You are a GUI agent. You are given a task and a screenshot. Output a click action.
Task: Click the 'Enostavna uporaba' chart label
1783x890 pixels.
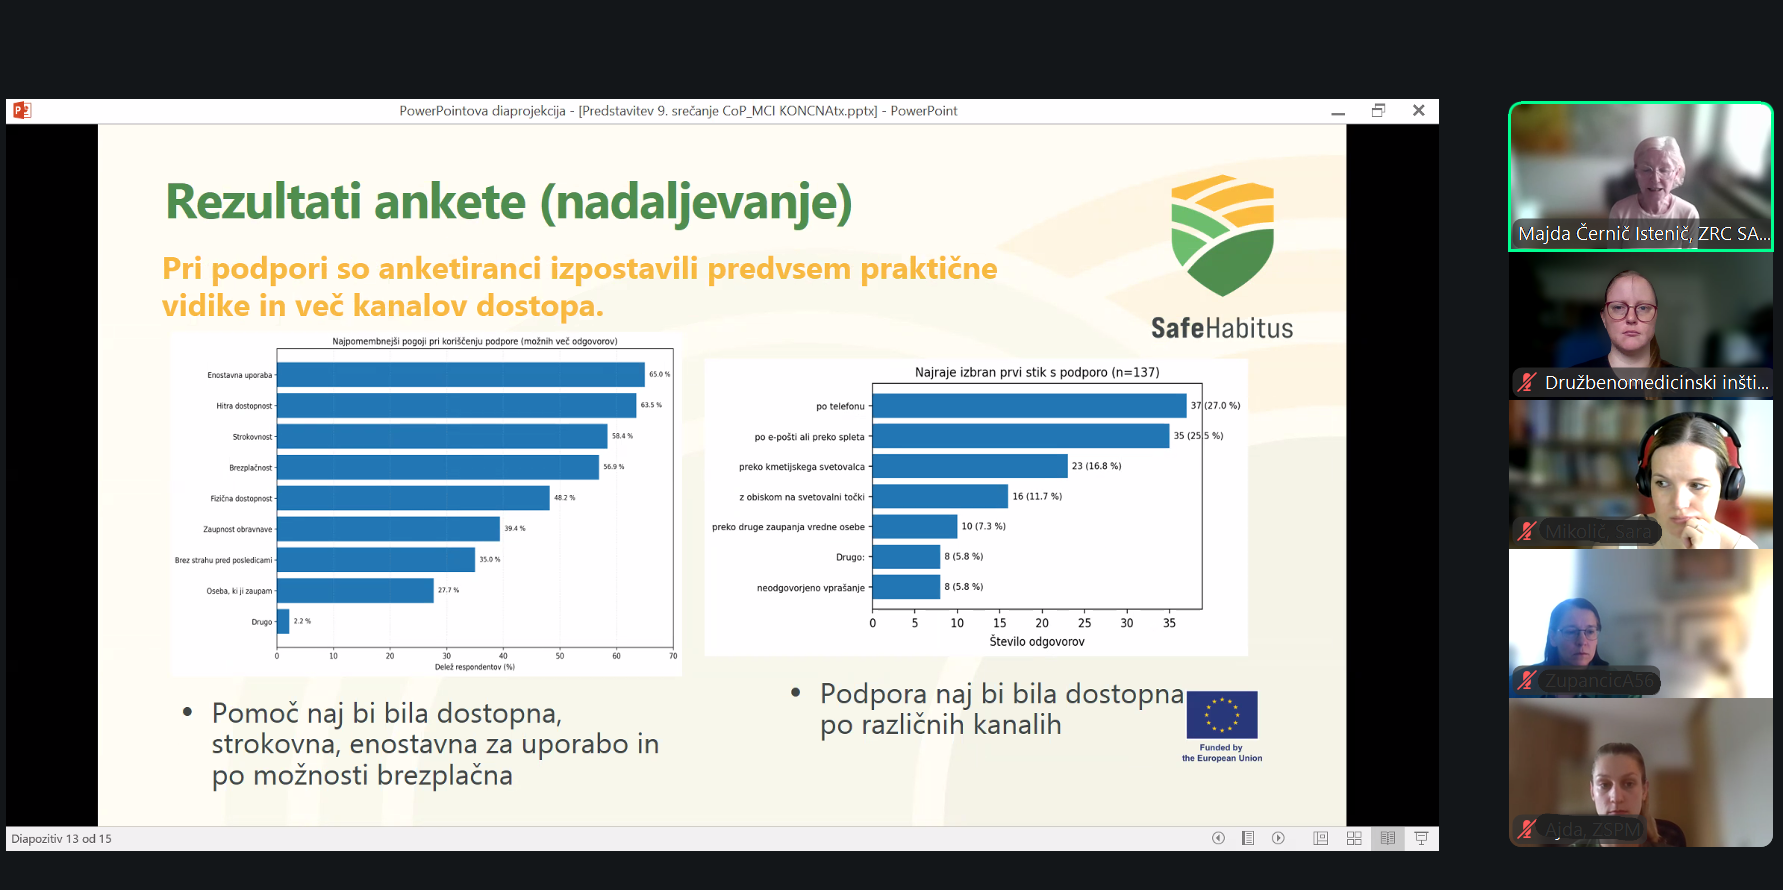240,375
